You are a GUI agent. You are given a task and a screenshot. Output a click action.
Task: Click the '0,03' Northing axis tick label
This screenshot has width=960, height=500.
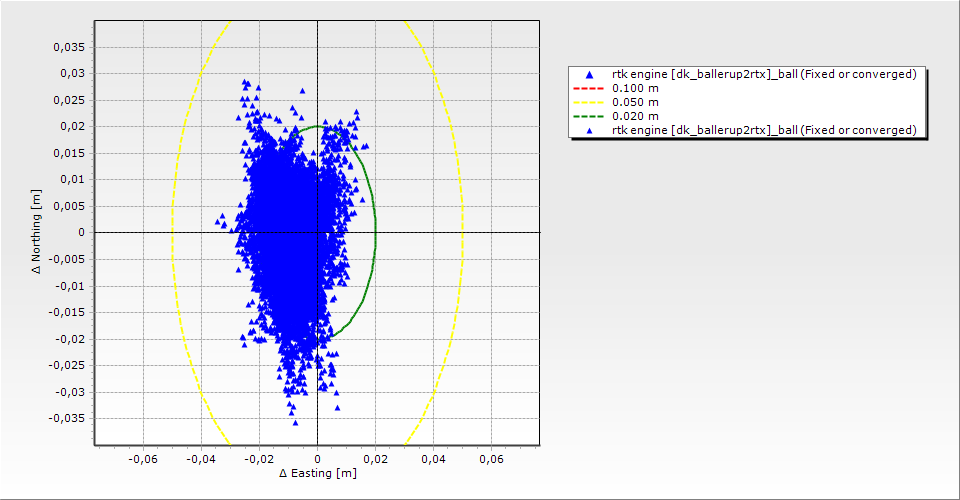[x=72, y=73]
